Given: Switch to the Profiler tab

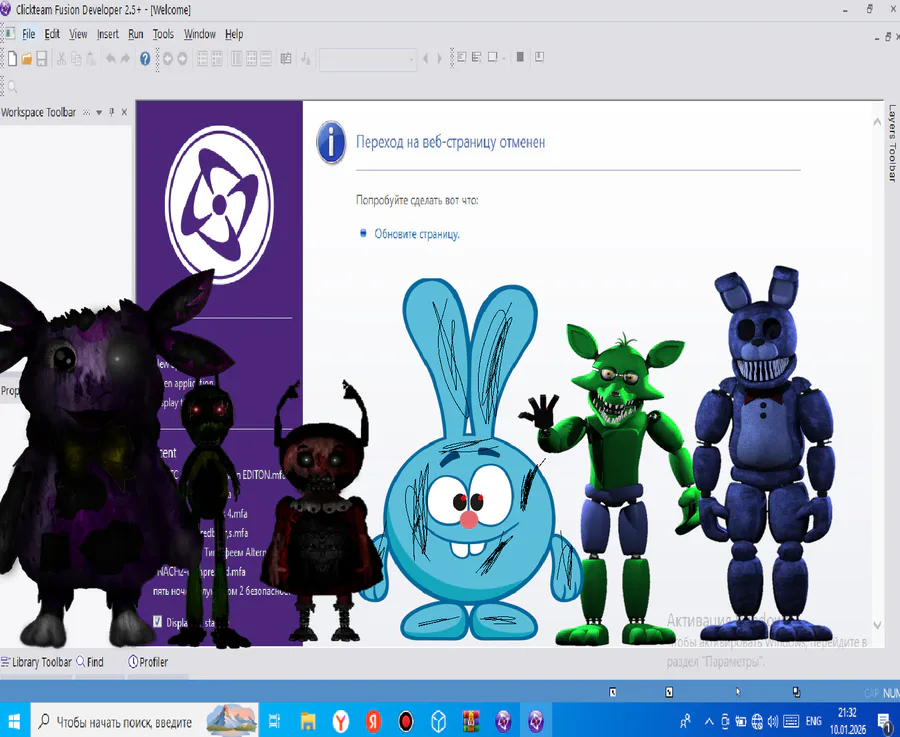Looking at the screenshot, I should (x=148, y=662).
